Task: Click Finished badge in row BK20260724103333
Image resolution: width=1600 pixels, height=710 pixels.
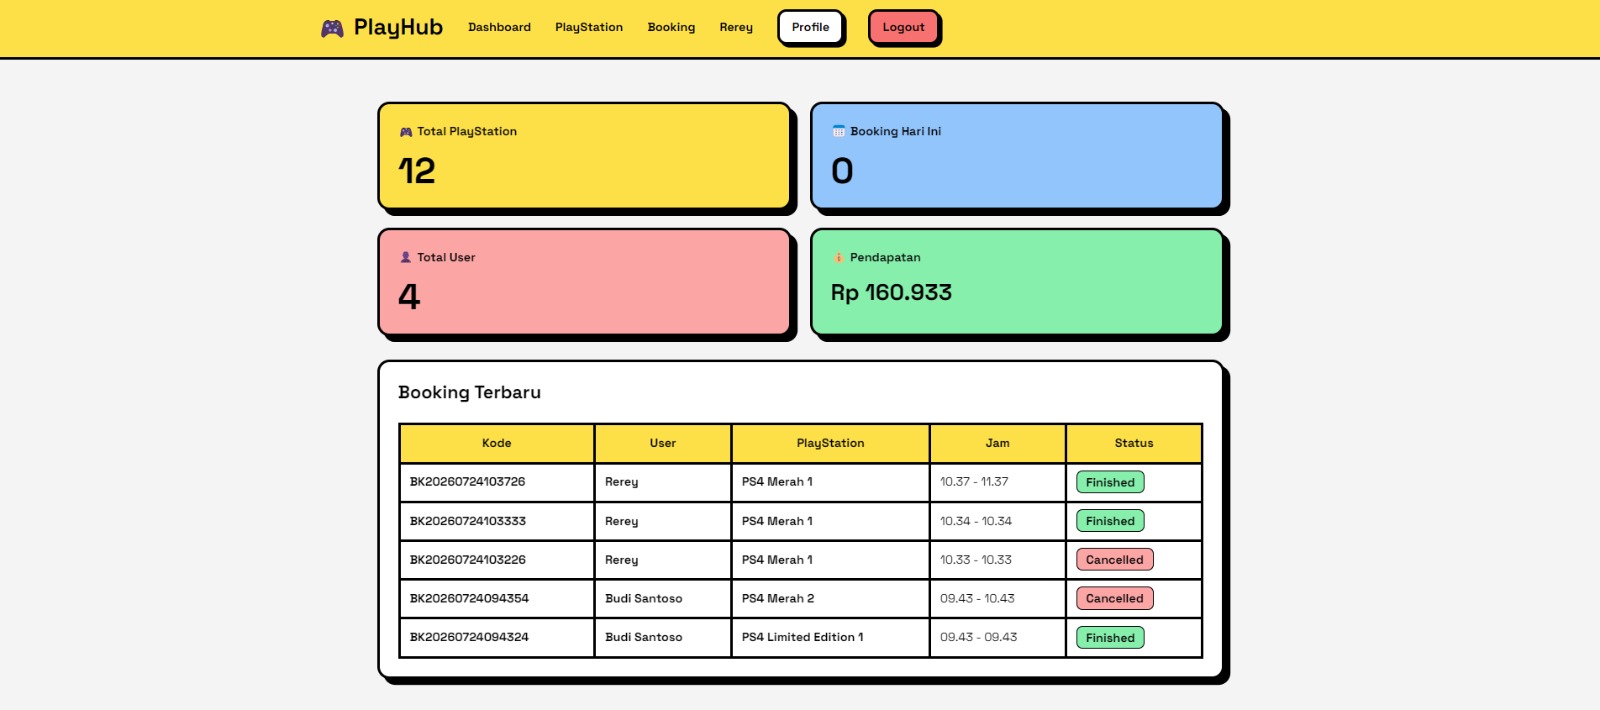Action: pos(1110,521)
